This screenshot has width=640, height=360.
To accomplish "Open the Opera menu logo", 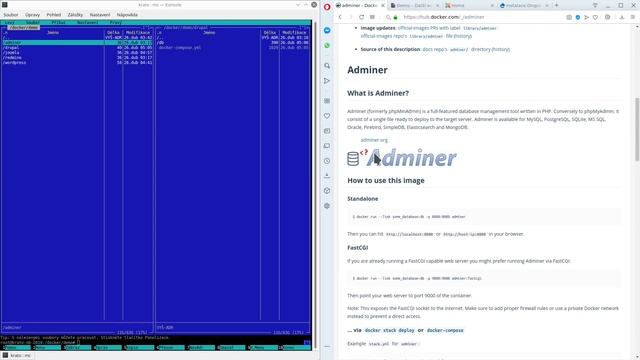I will (x=327, y=6).
